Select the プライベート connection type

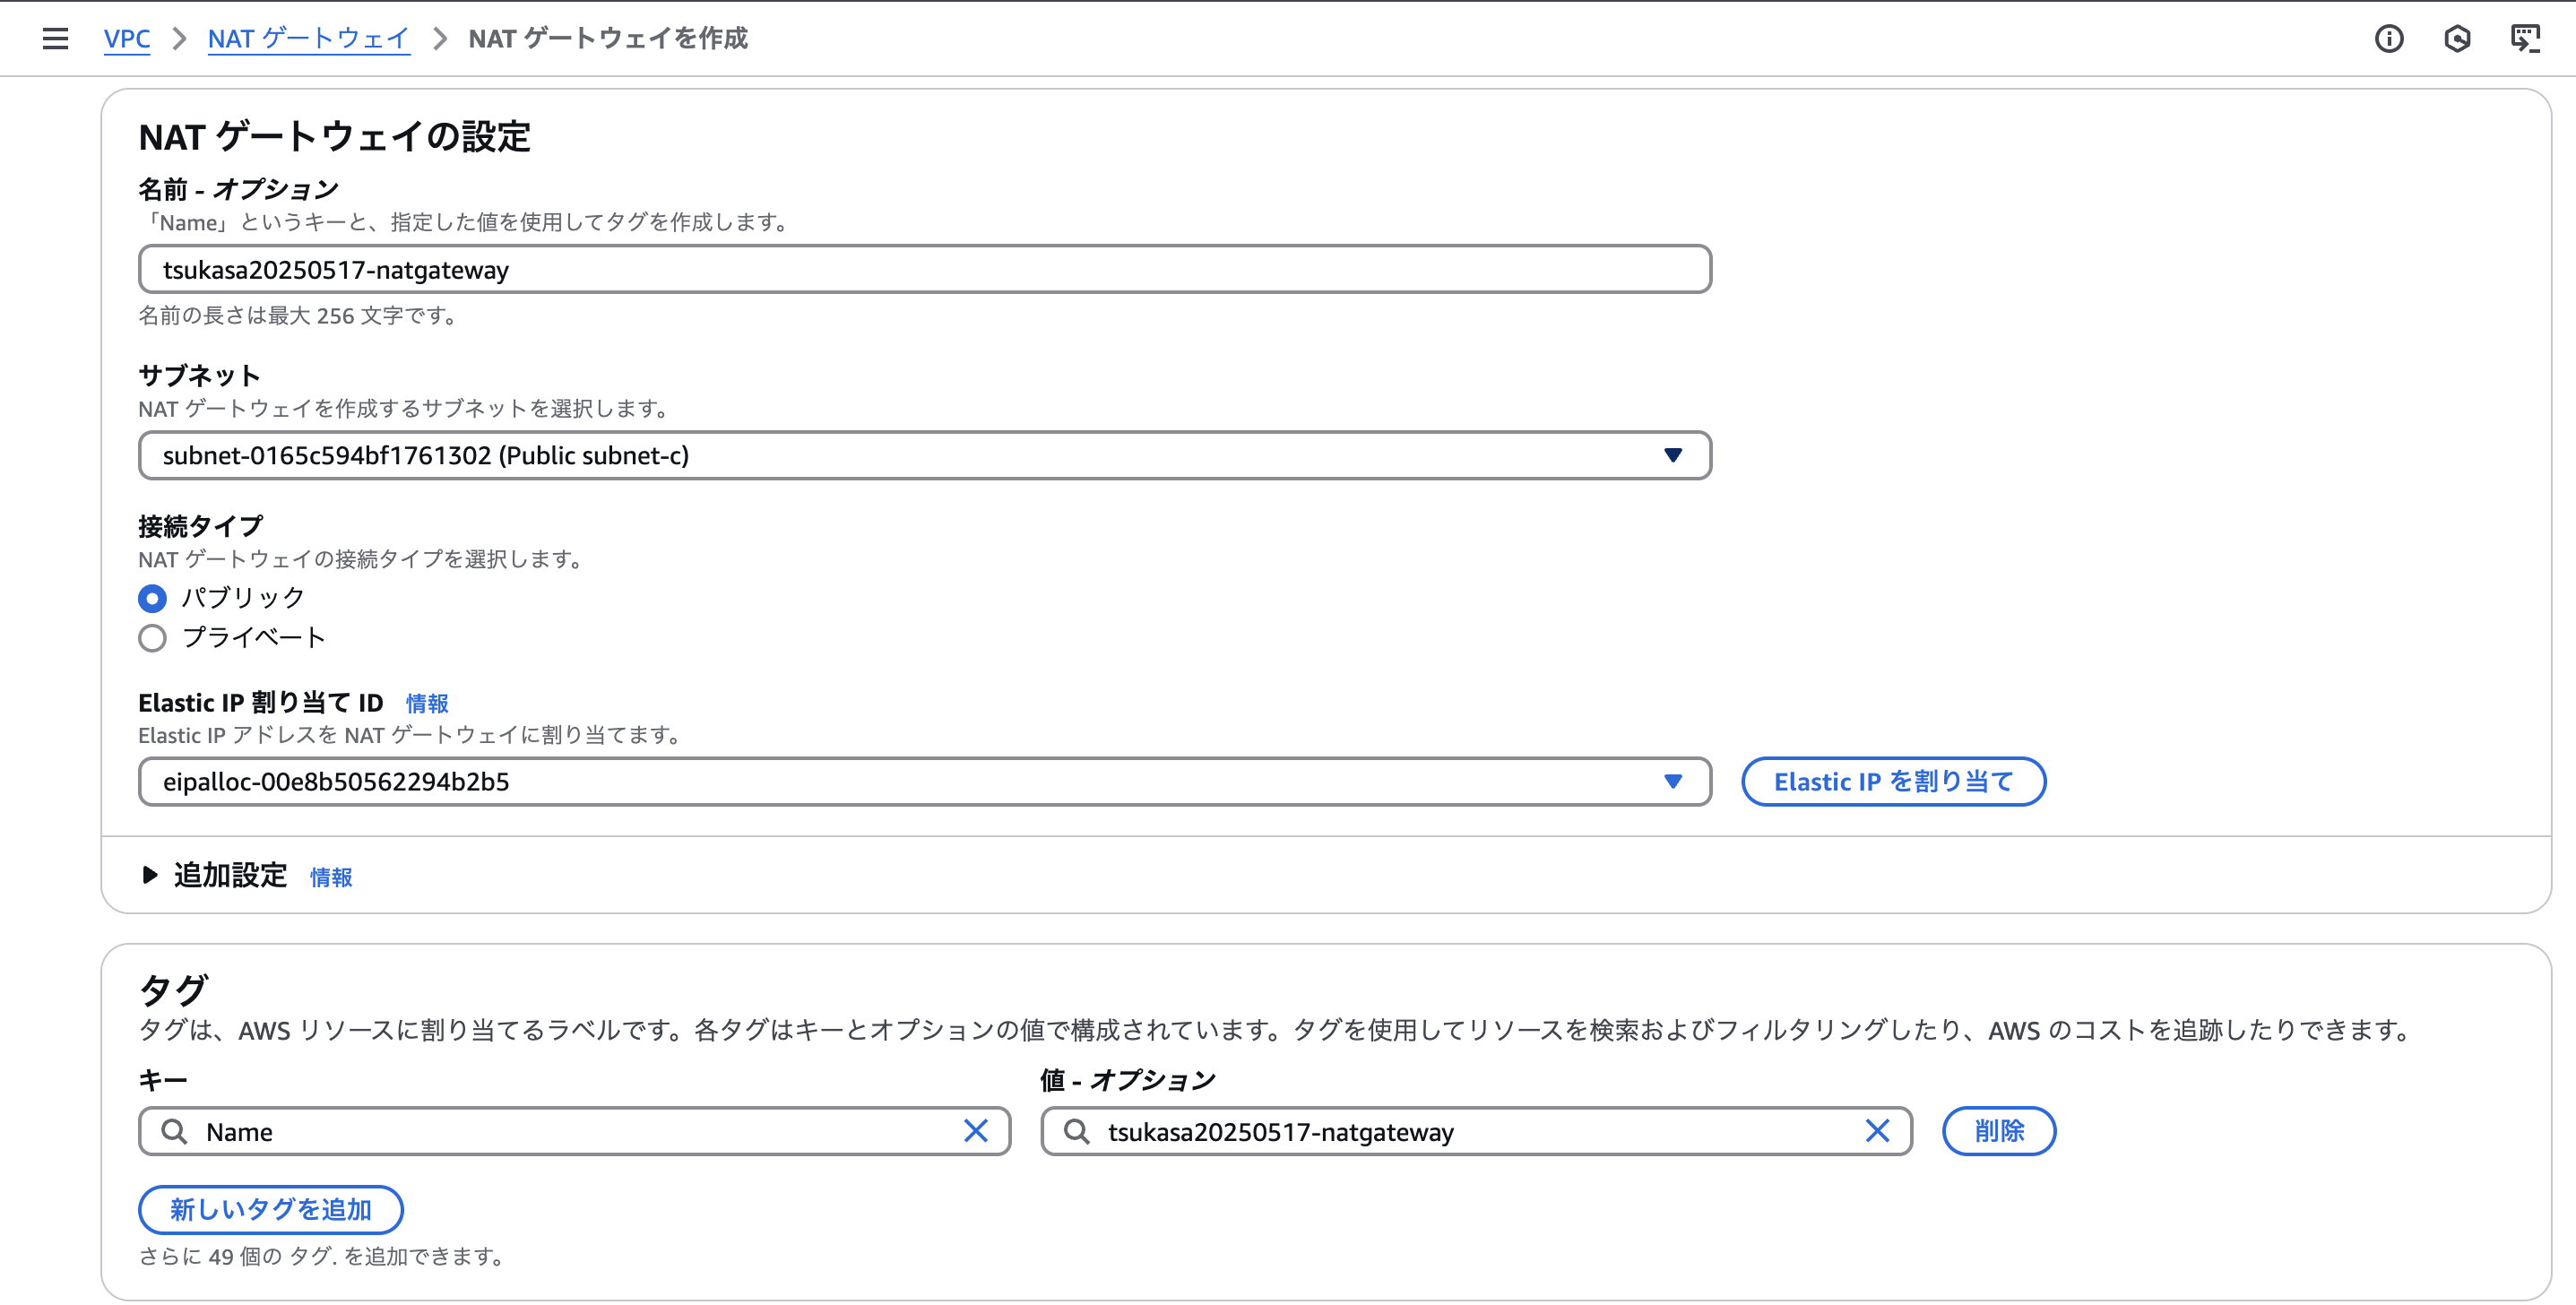[152, 638]
